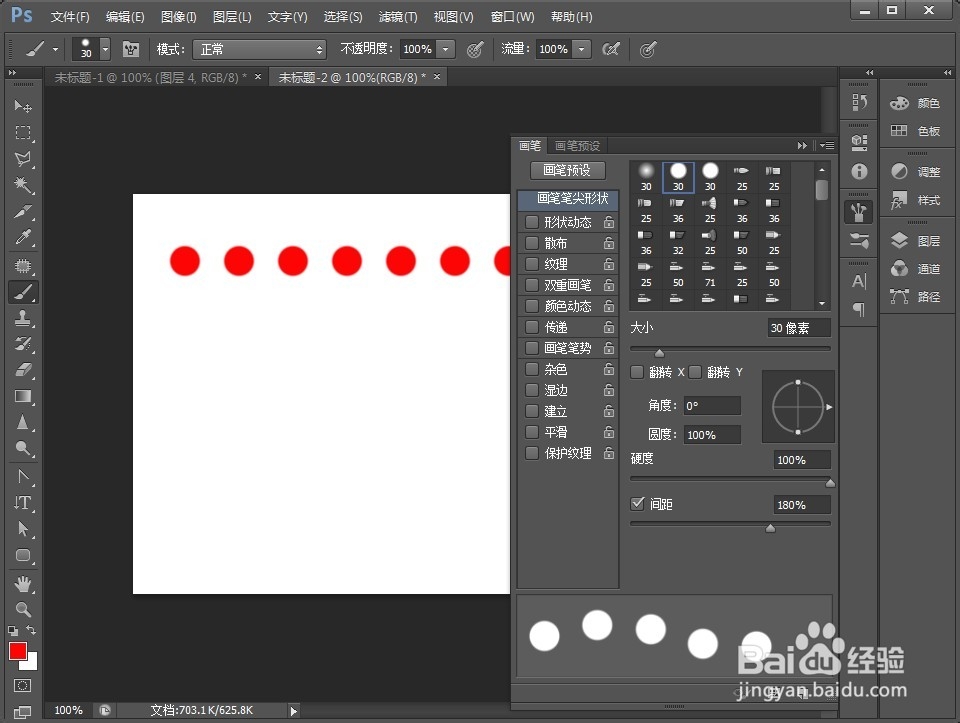The height and width of the screenshot is (723, 960).
Task: Open the tool preset picker arrow
Action: tap(55, 49)
